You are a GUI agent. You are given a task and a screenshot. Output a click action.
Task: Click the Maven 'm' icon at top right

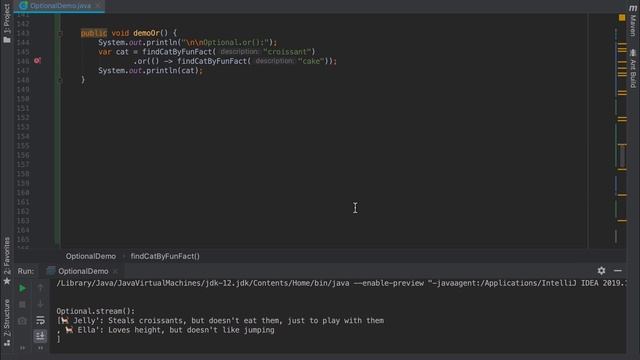[x=633, y=8]
